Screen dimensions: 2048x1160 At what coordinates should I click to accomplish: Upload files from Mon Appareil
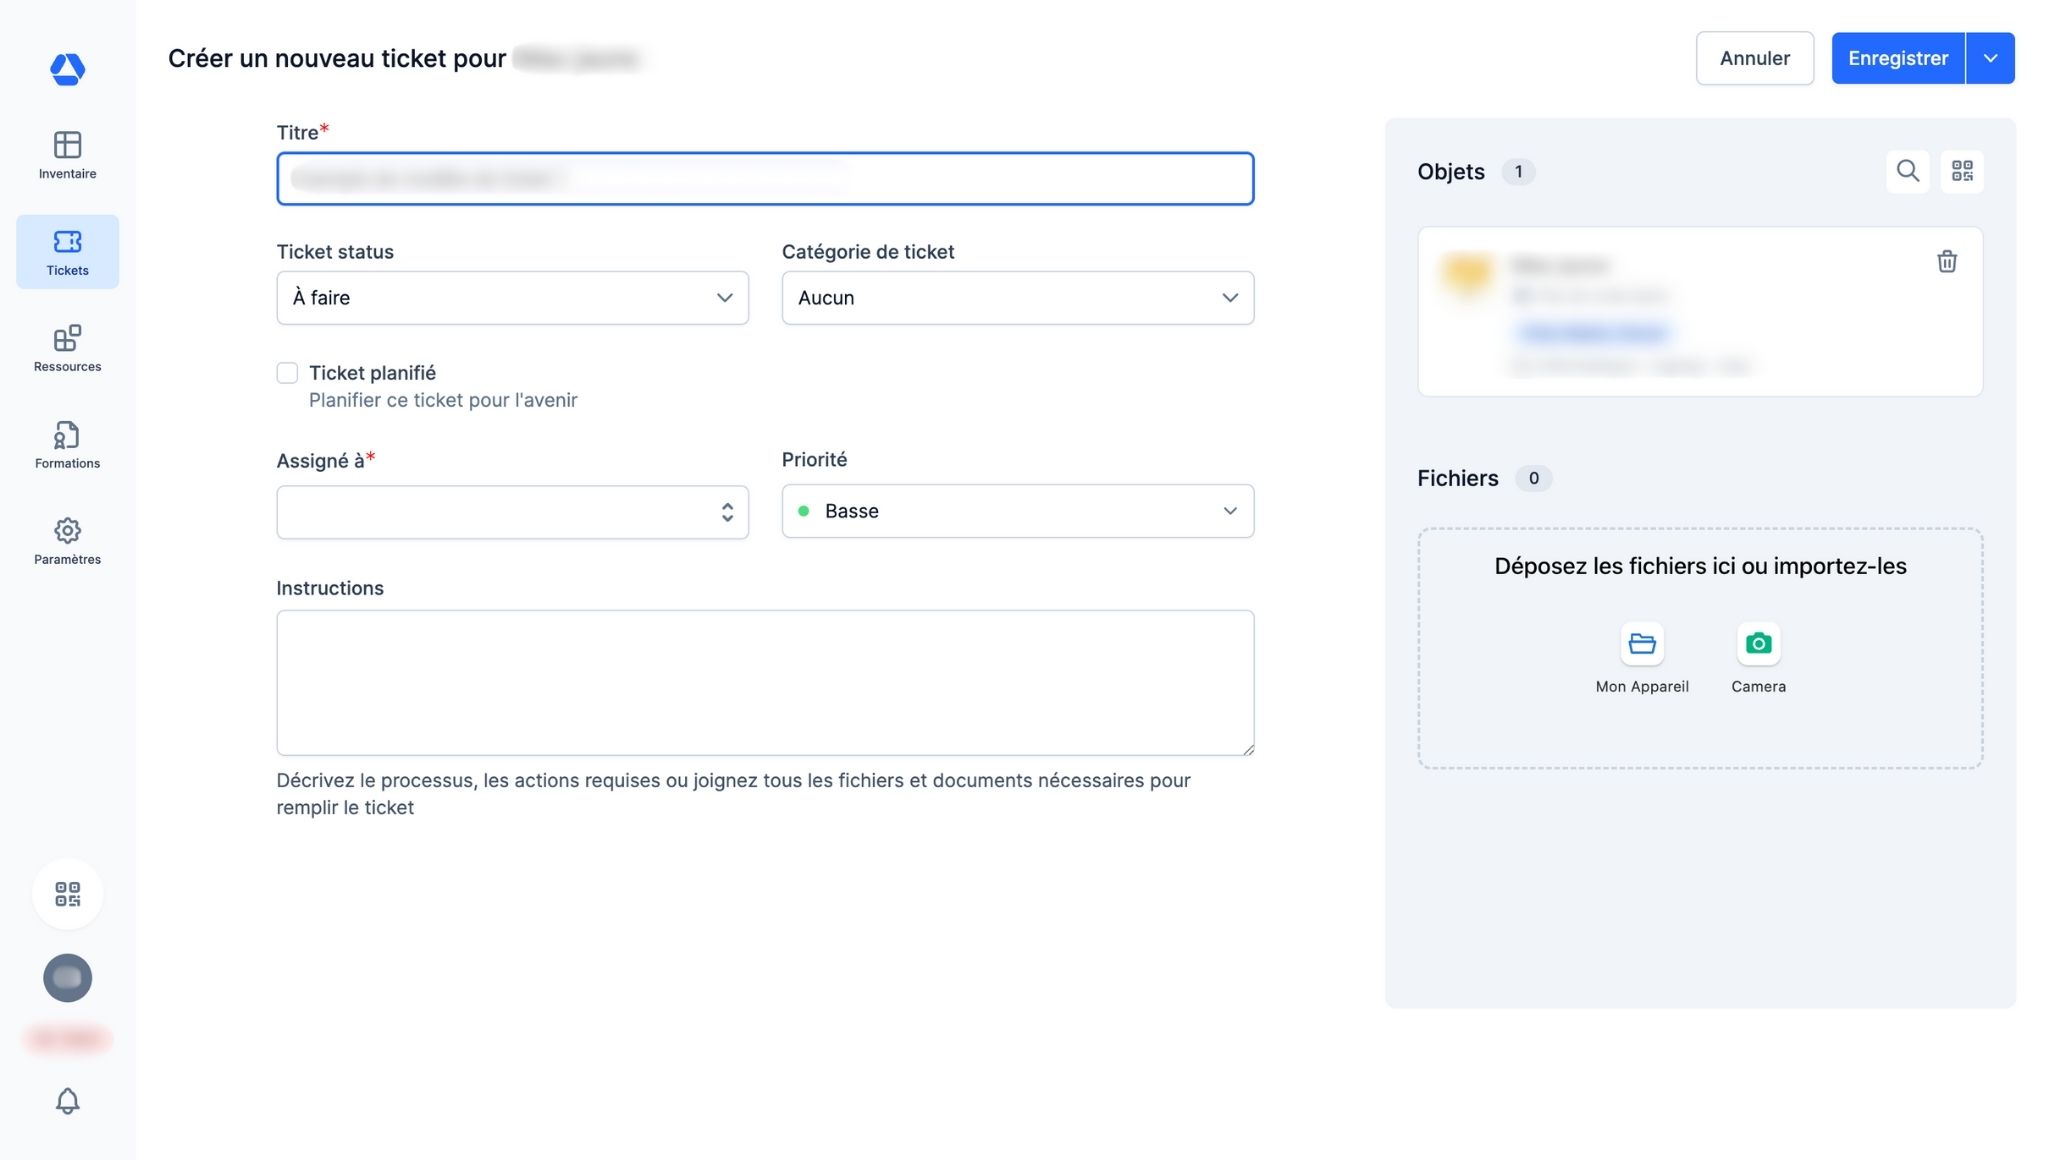pyautogui.click(x=1641, y=645)
